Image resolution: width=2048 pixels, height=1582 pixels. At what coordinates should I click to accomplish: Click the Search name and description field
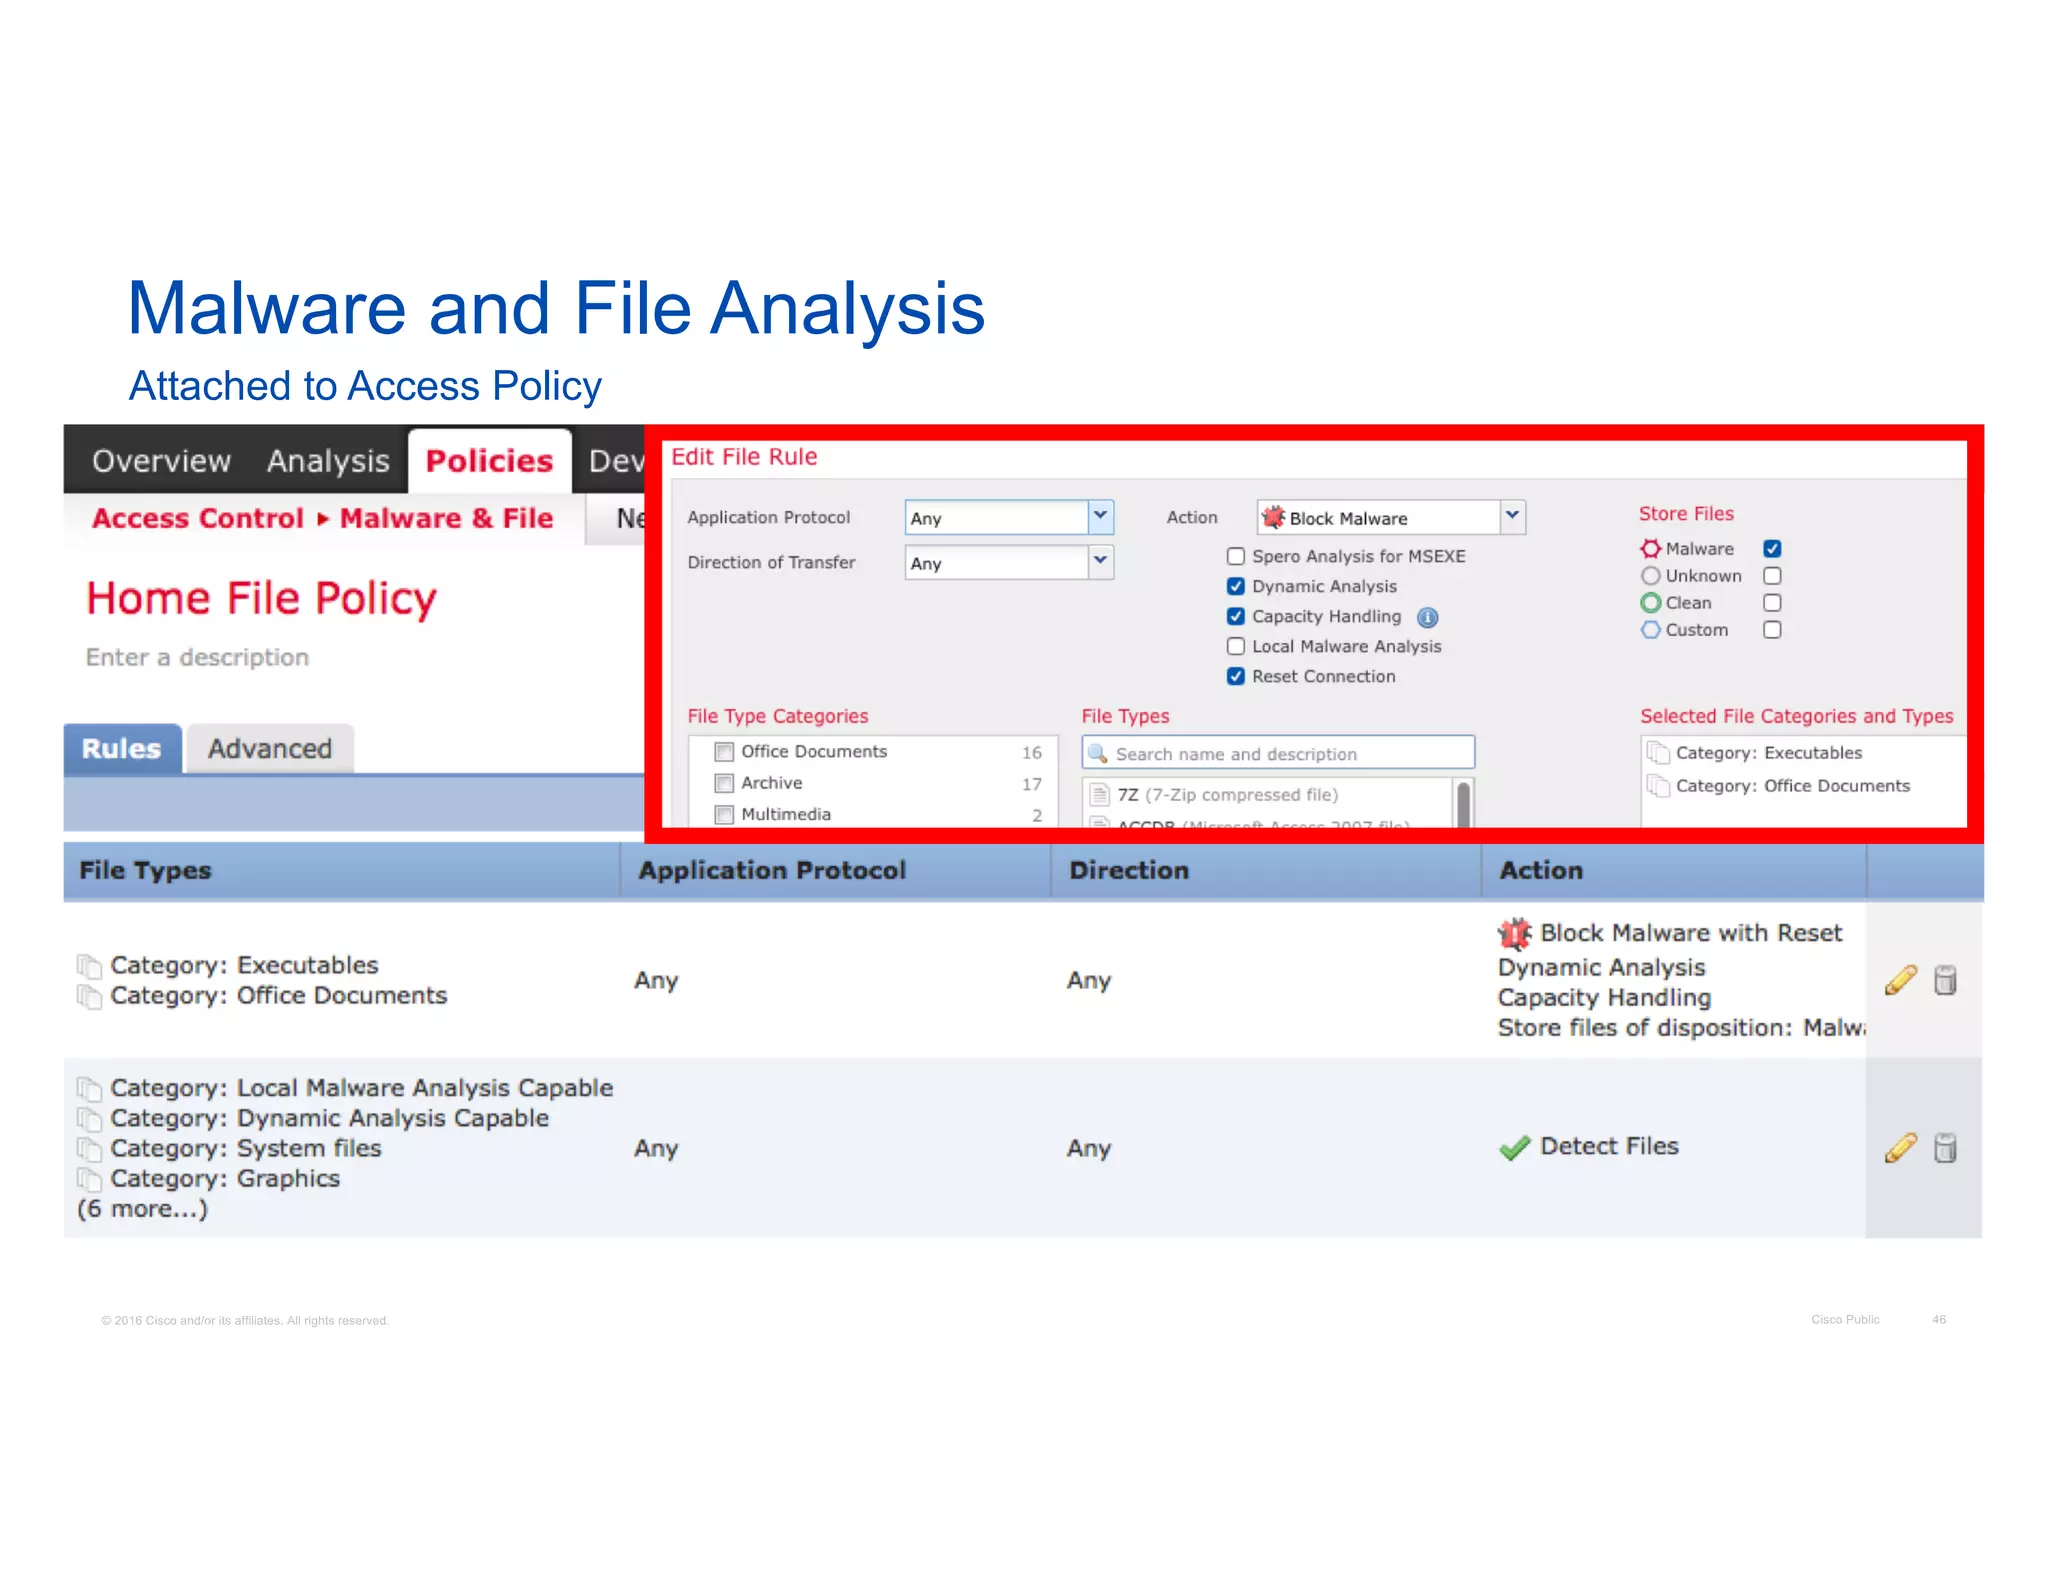click(x=1278, y=753)
